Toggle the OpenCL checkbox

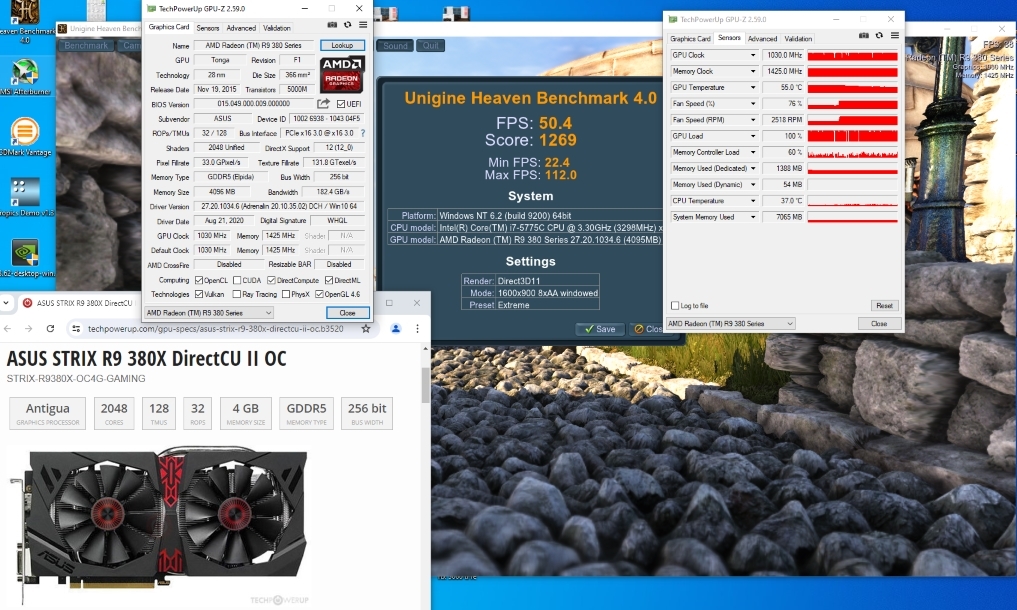pos(199,280)
